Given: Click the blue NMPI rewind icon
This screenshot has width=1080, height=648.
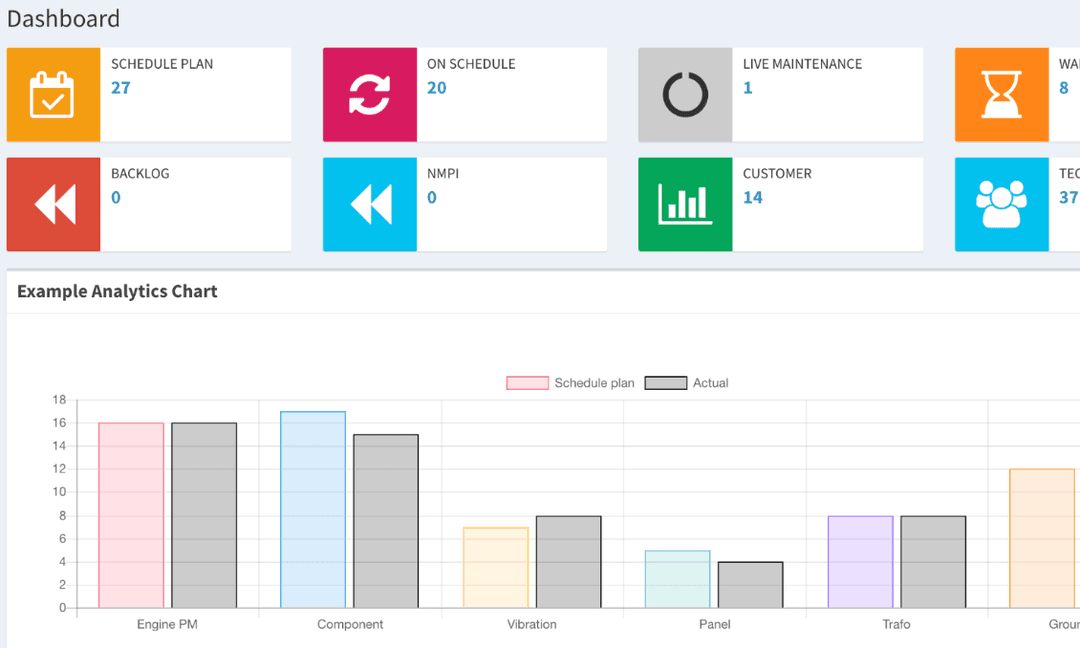Looking at the screenshot, I should (x=369, y=204).
